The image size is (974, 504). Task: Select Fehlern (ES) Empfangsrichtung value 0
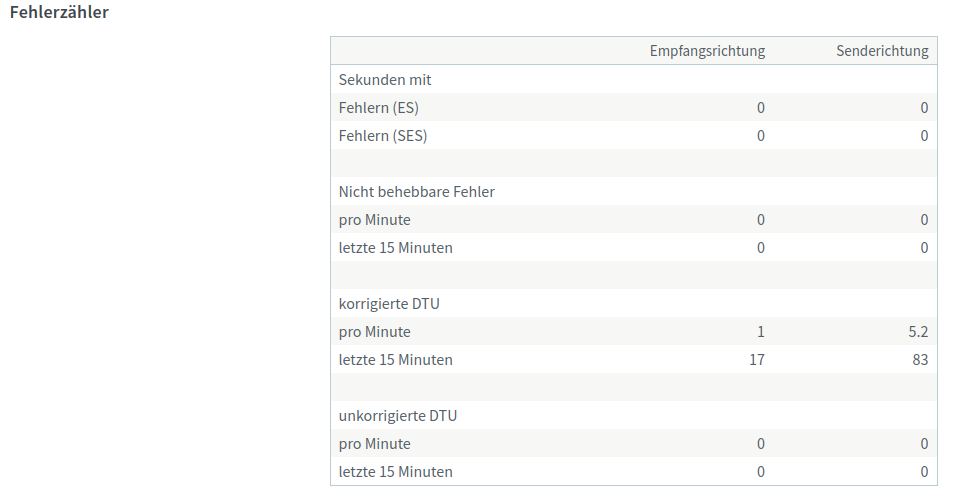[761, 108]
